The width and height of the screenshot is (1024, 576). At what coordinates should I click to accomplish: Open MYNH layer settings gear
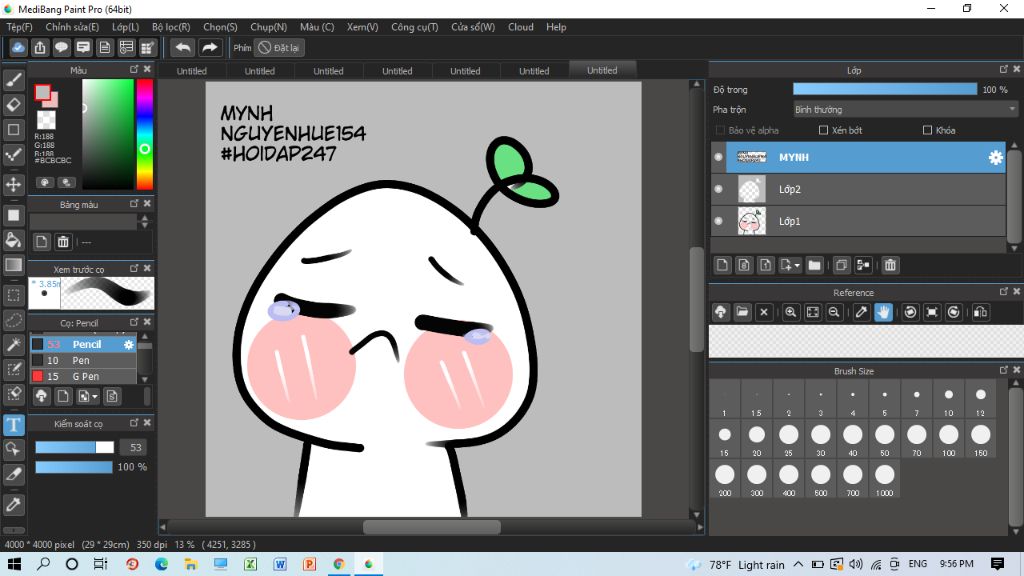[995, 157]
